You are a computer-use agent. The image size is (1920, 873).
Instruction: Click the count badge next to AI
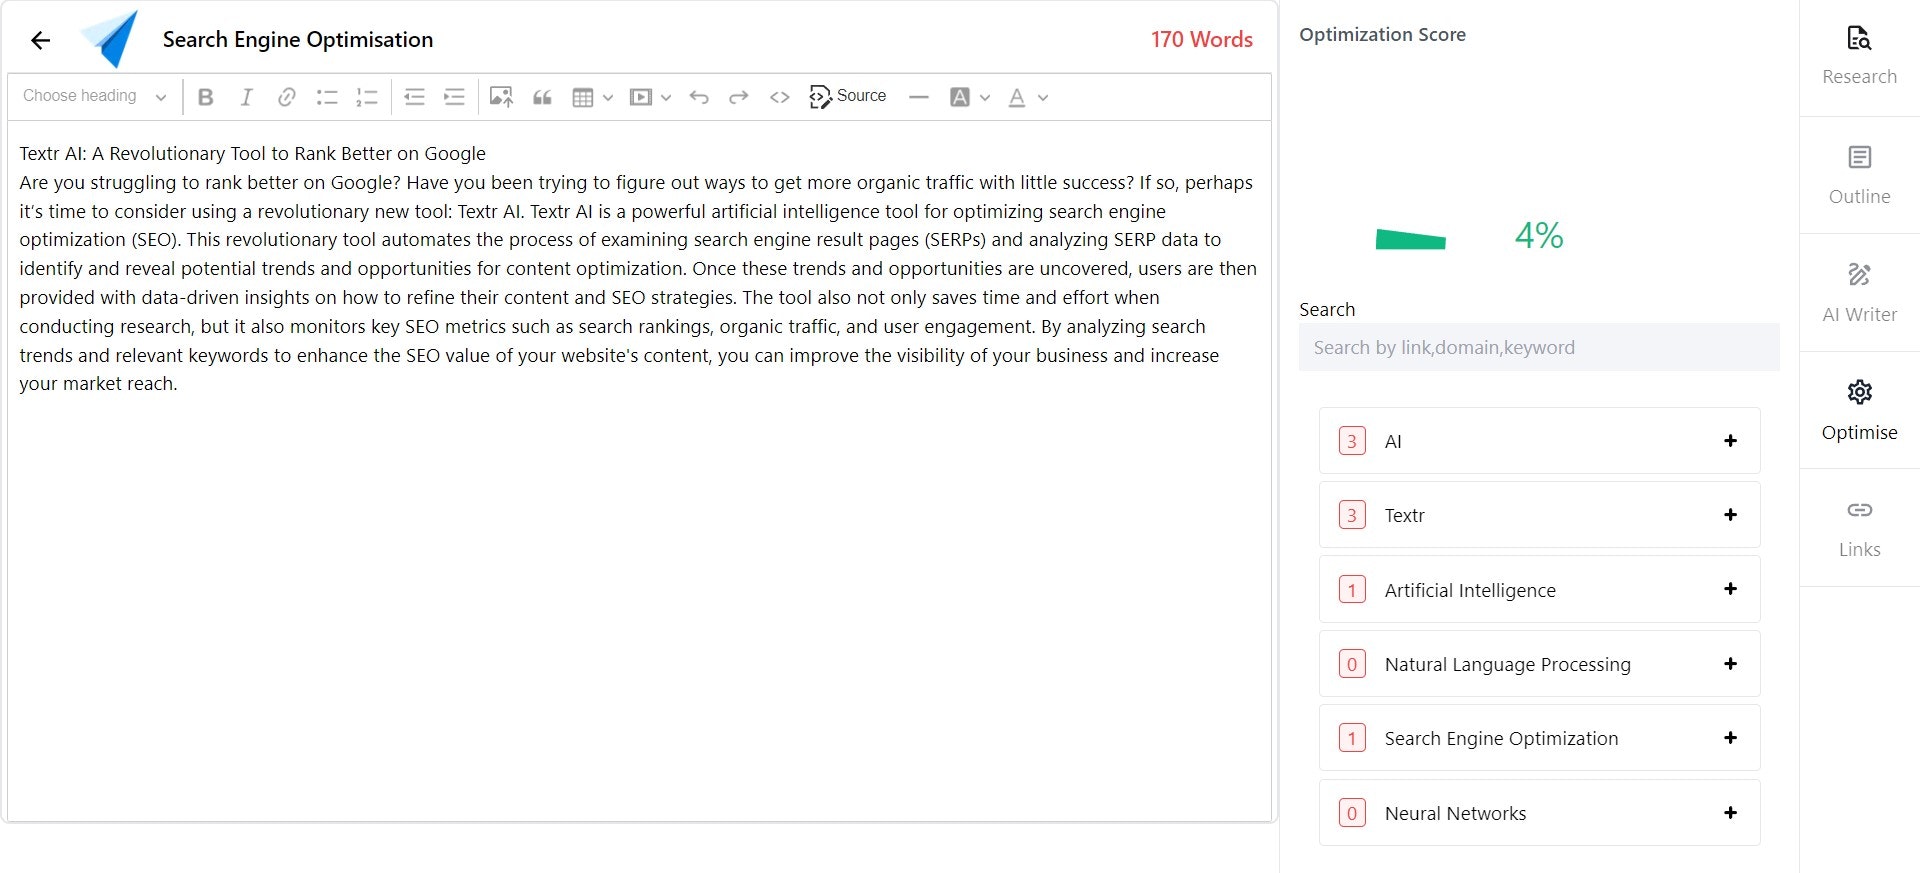1352,441
